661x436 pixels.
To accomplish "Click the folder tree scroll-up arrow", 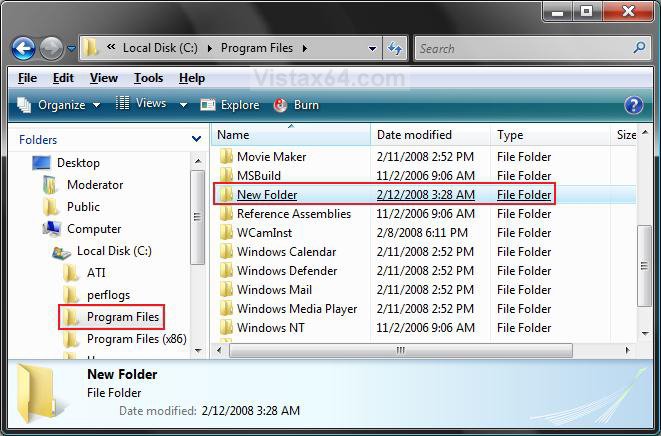I will (198, 161).
